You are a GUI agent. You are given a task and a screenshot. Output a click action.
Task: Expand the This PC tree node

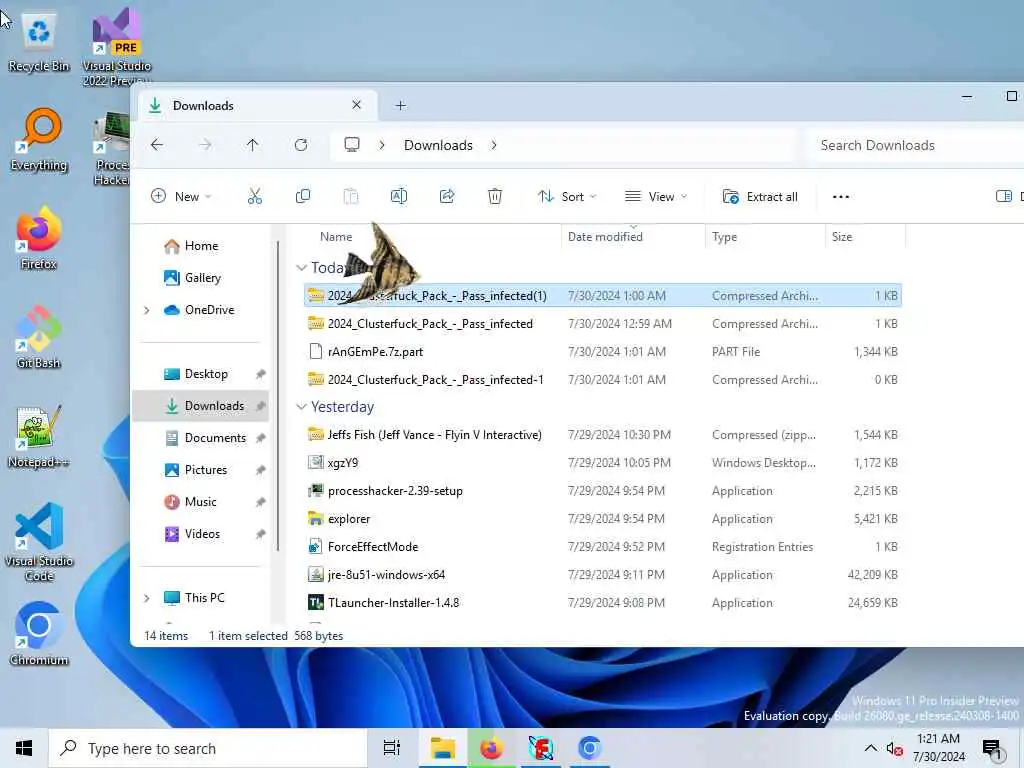pos(147,598)
